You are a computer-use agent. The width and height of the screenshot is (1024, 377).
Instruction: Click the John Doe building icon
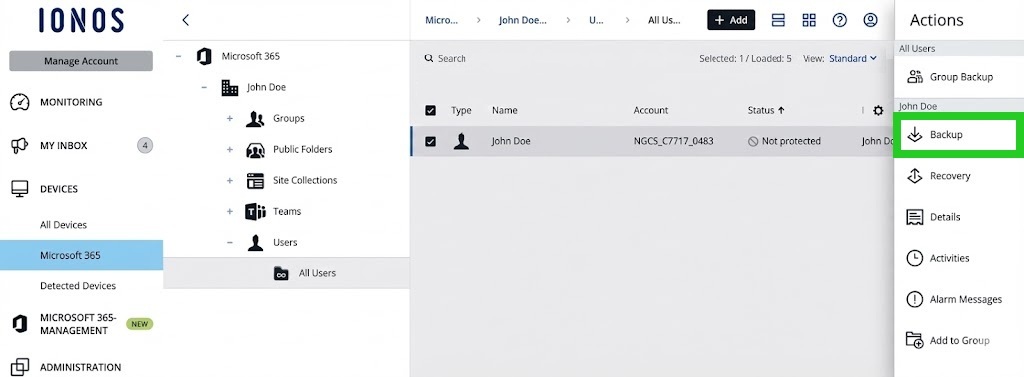pos(230,88)
